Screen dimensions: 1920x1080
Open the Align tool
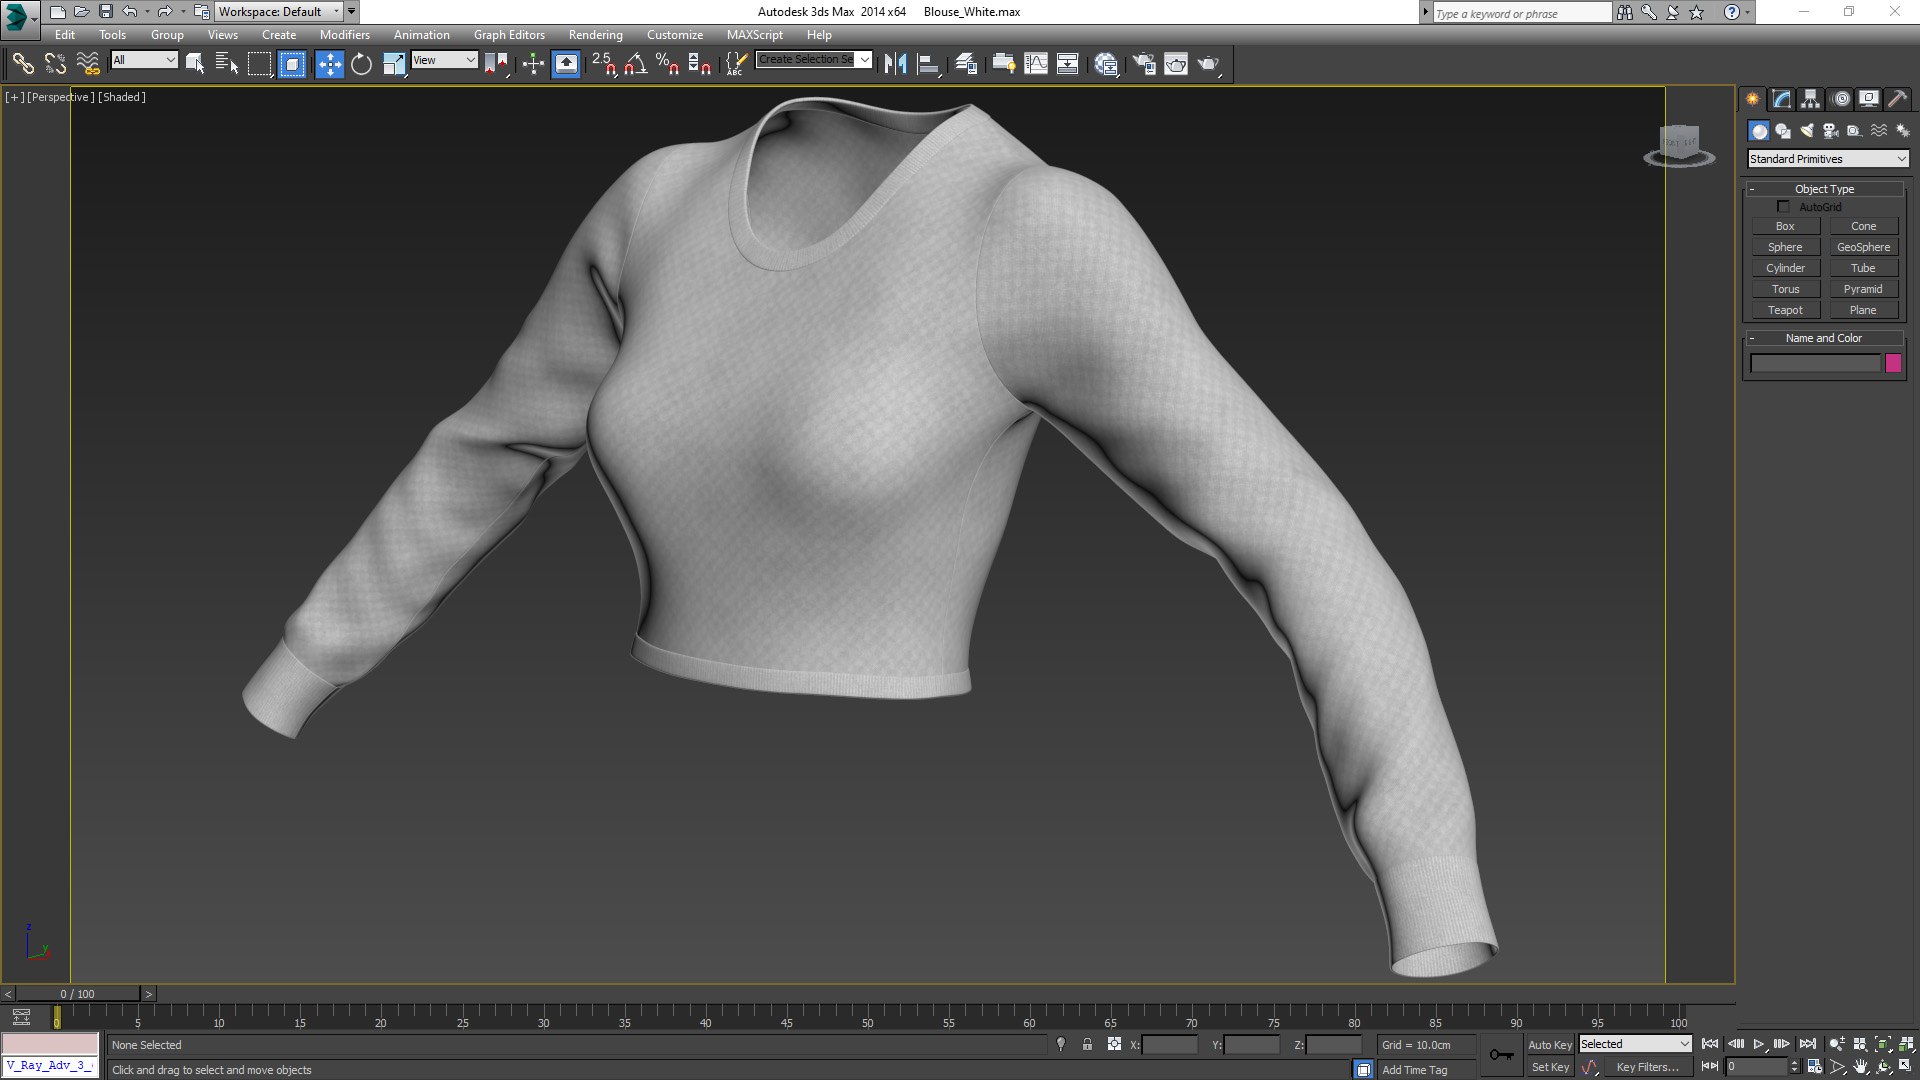tap(928, 64)
